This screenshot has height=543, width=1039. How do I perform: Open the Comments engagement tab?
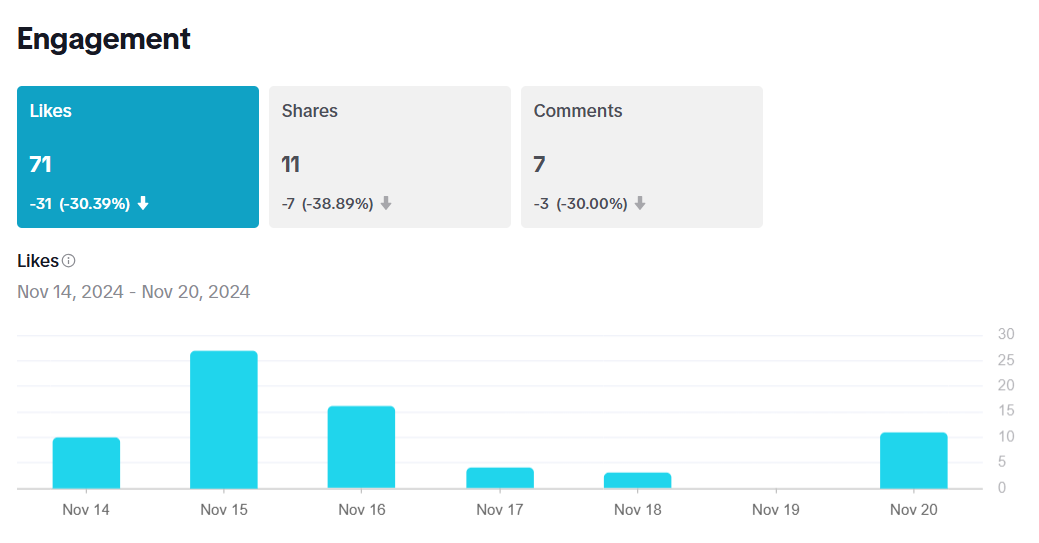coord(642,156)
